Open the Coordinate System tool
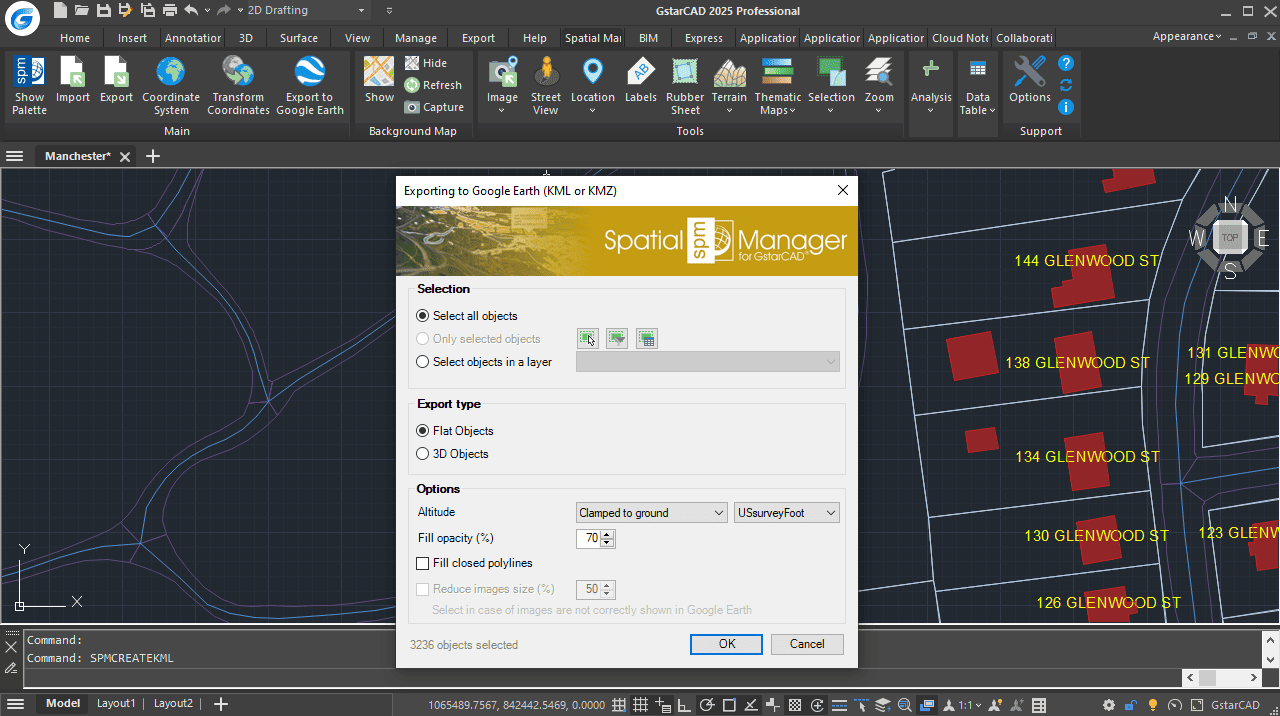This screenshot has width=1280, height=716. coord(171,85)
